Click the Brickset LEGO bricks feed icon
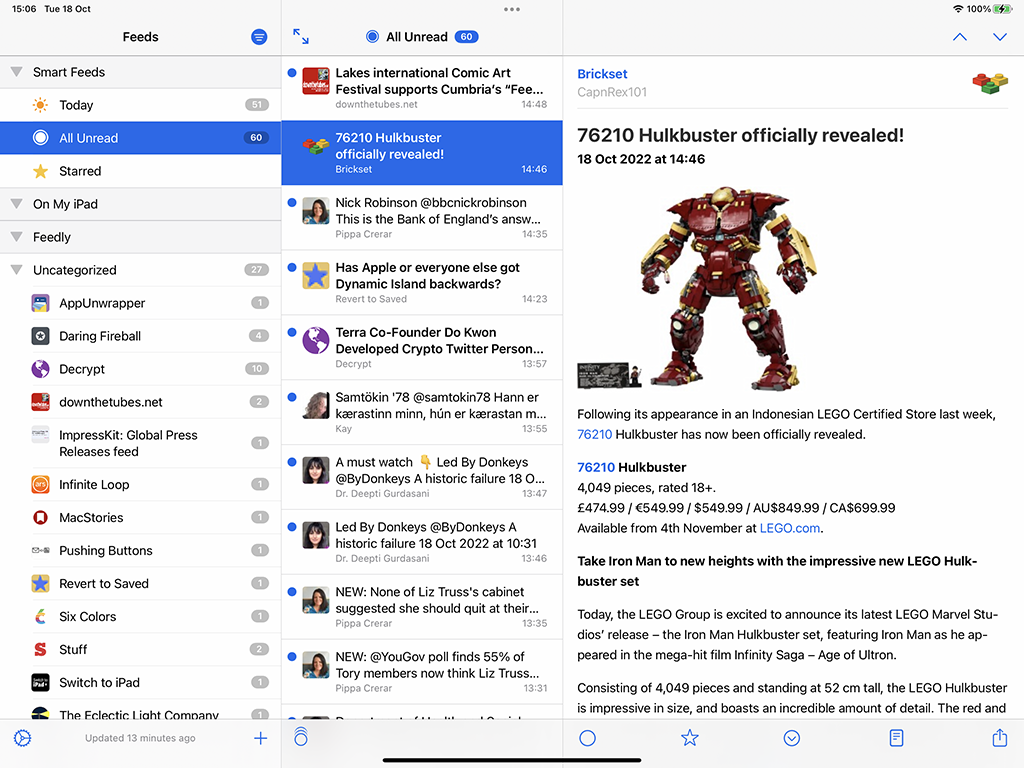Screen dimensions: 1024x768 click(990, 83)
